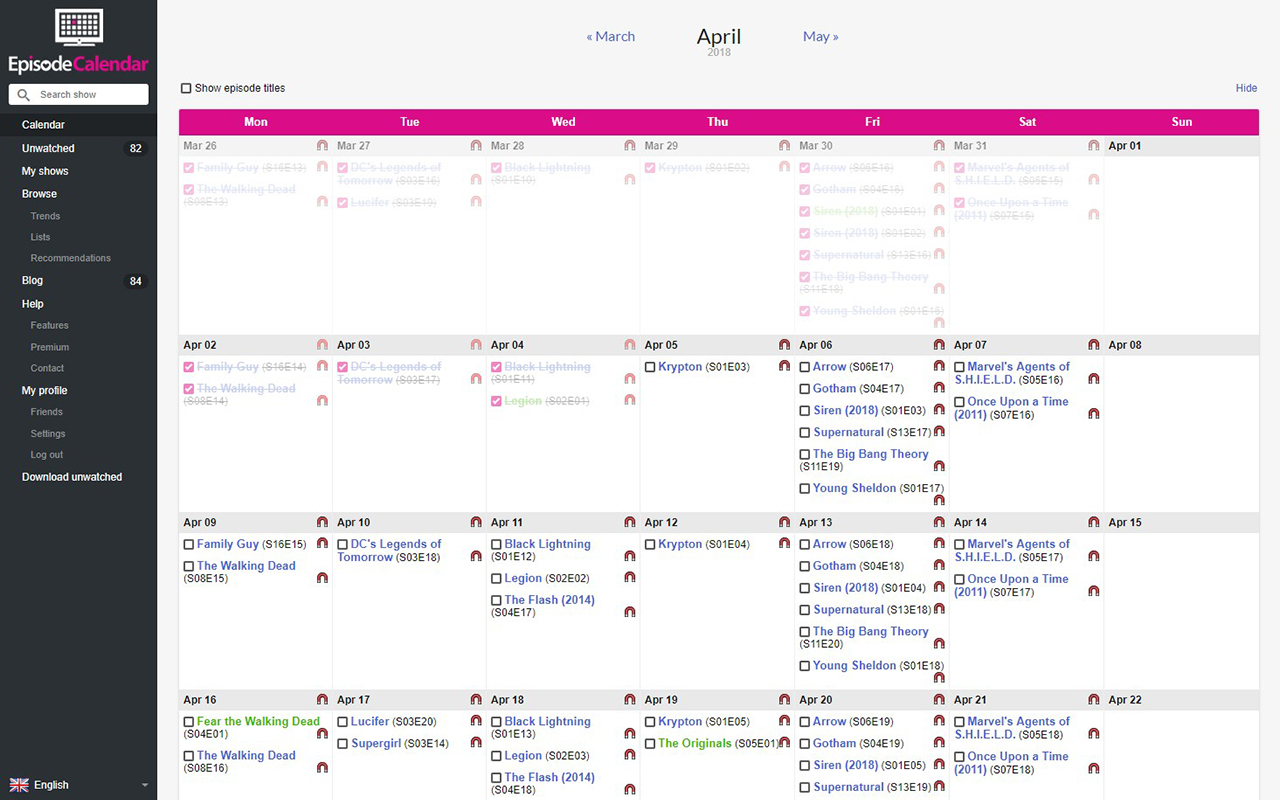Viewport: 1280px width, 800px height.
Task: Click the bell icon on the Apr 05 header
Action: click(784, 345)
